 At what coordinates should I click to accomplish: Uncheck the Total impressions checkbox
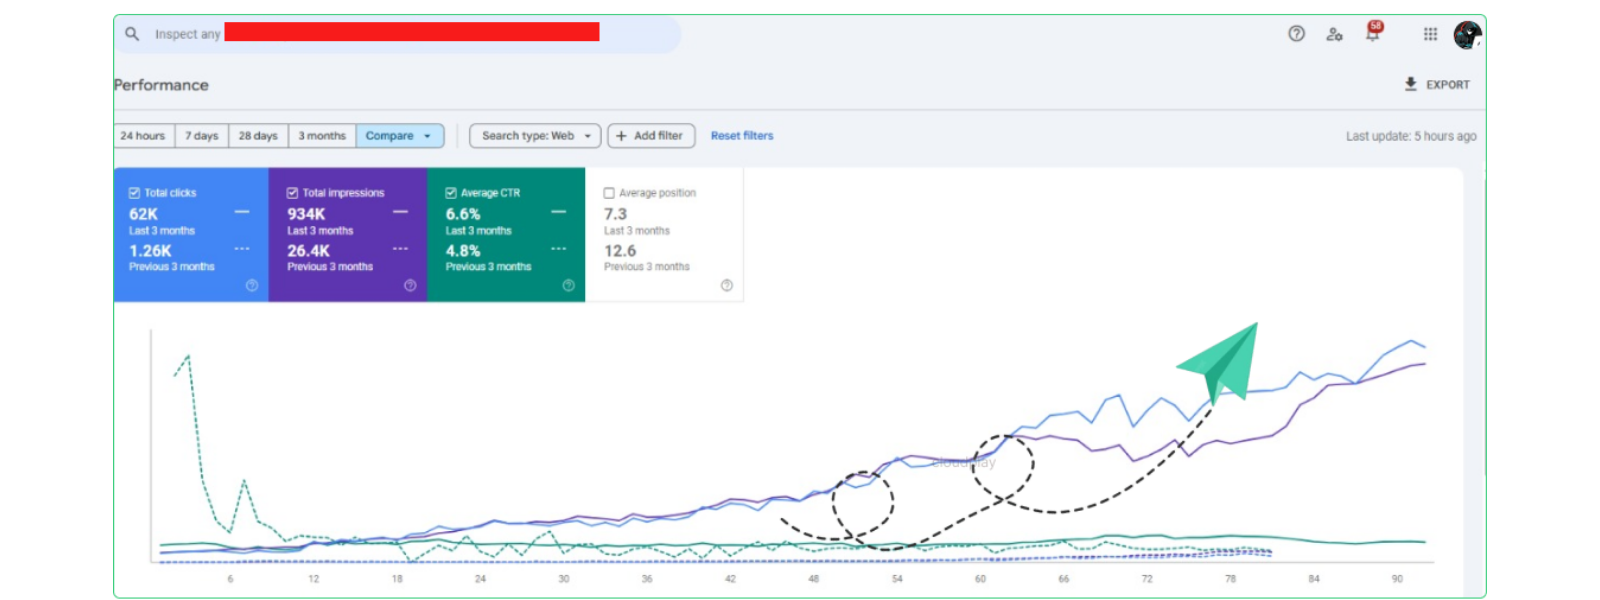(293, 193)
